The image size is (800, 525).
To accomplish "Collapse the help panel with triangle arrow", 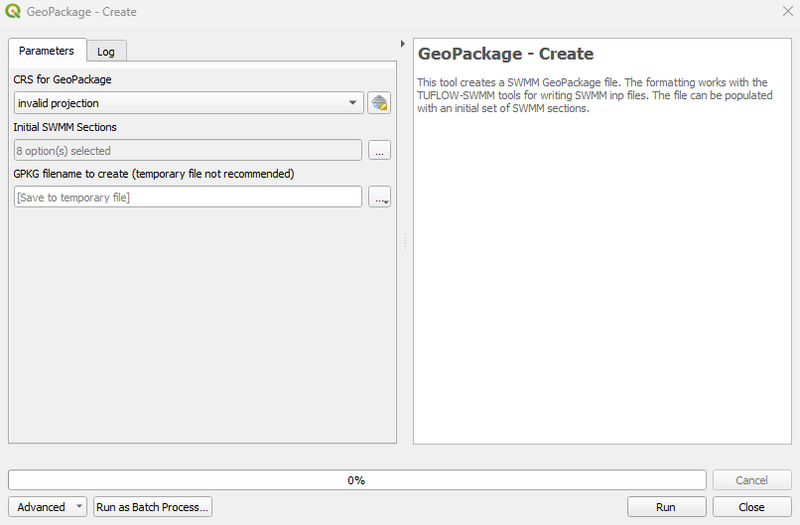I will point(402,44).
